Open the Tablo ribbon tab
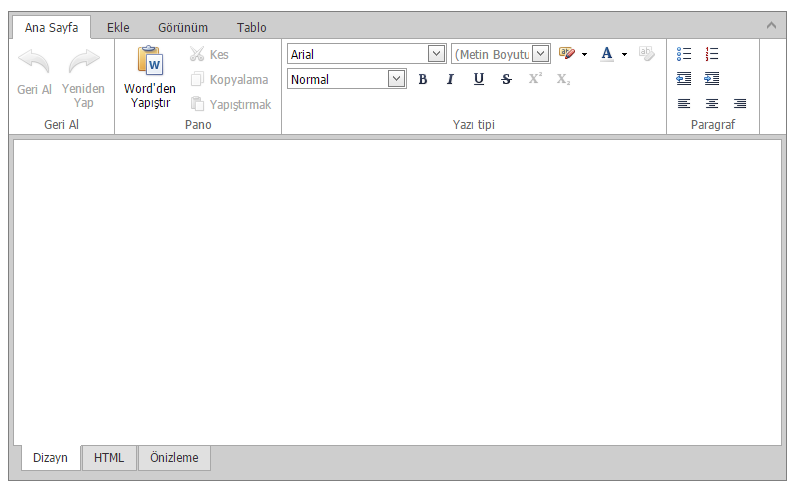Screen dimensions: 799x491 [251, 28]
